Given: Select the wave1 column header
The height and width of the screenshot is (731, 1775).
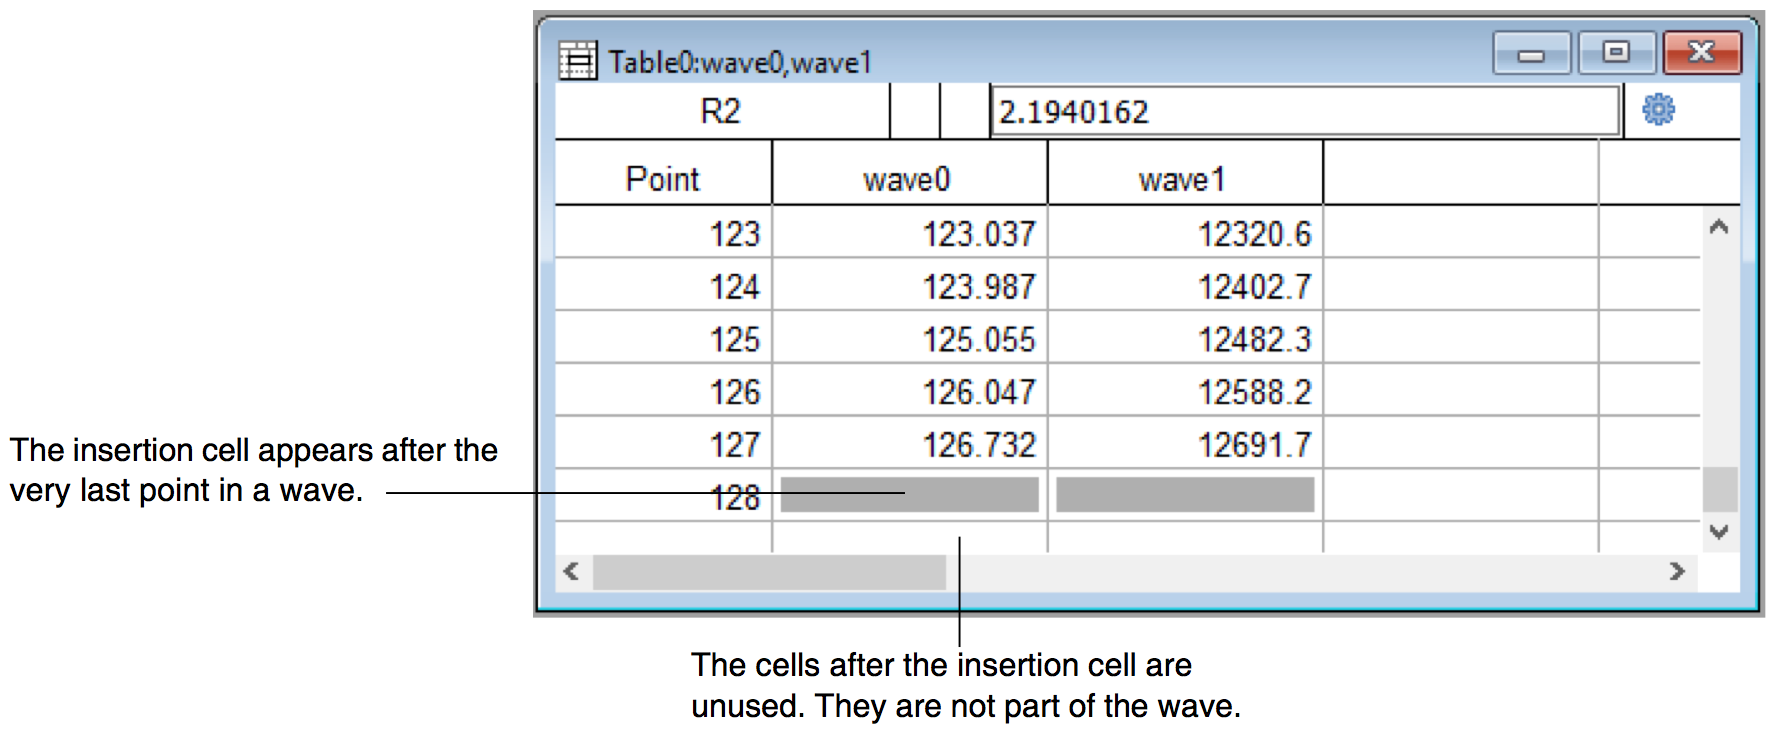Looking at the screenshot, I should [1183, 179].
